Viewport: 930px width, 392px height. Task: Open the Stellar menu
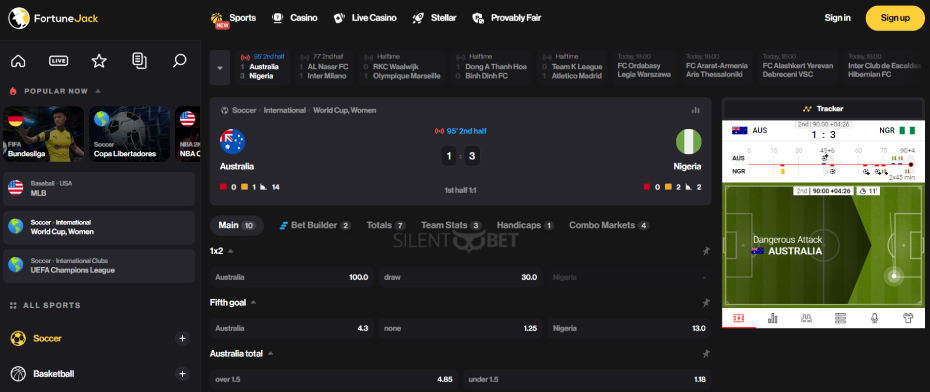[434, 18]
